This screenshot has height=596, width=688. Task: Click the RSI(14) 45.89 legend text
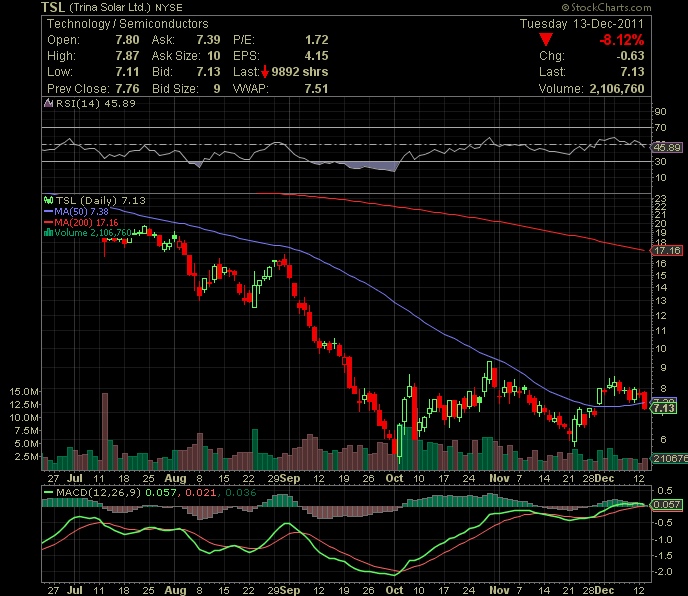coord(96,104)
